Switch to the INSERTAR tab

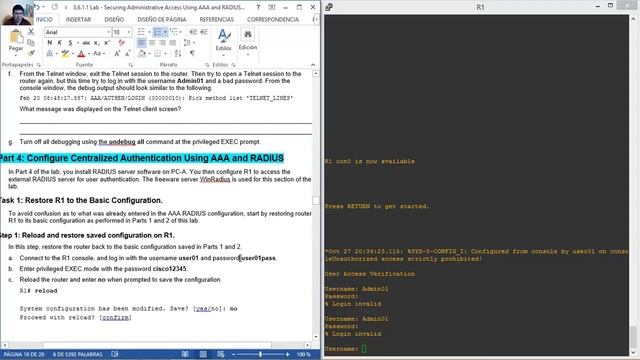[78, 19]
